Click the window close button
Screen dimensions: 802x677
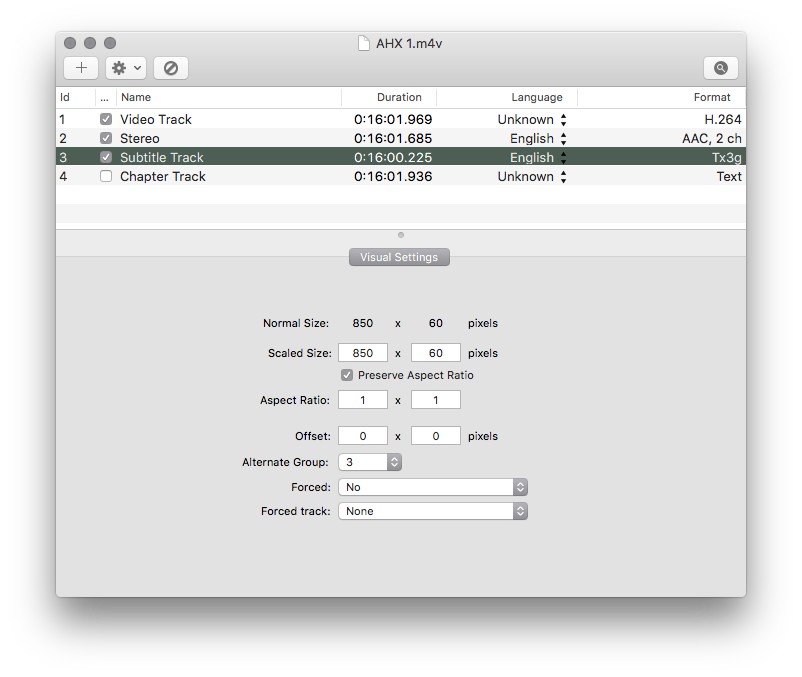pyautogui.click(x=70, y=43)
